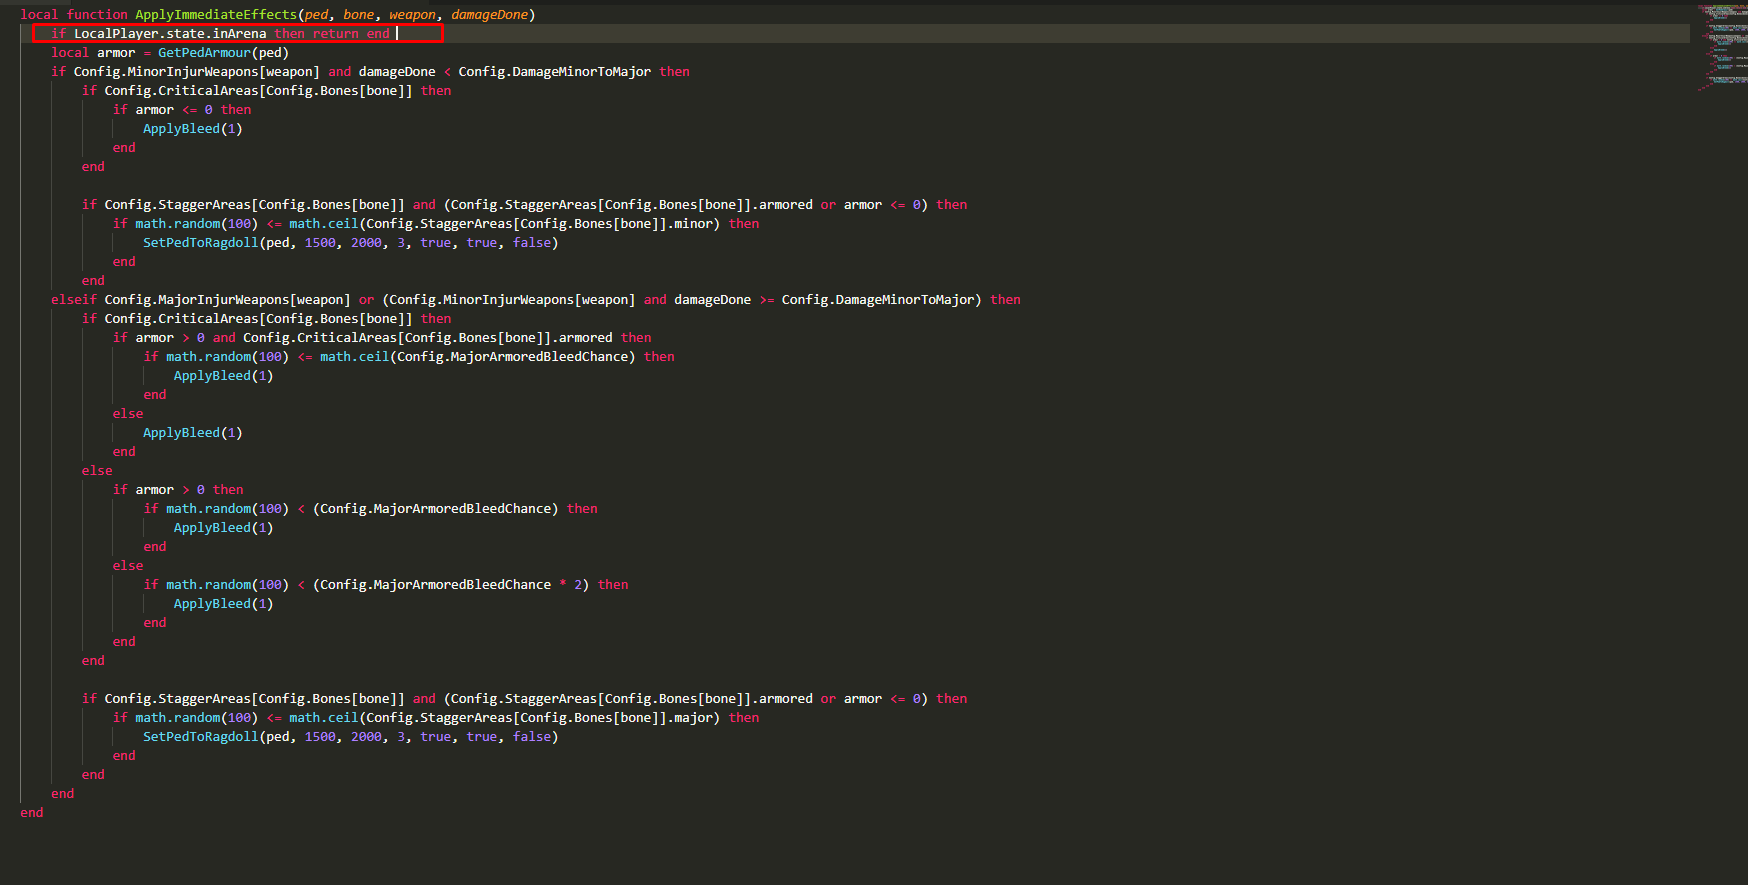1748x885 pixels.
Task: Click the bone parameter in function signature
Action: (x=358, y=15)
